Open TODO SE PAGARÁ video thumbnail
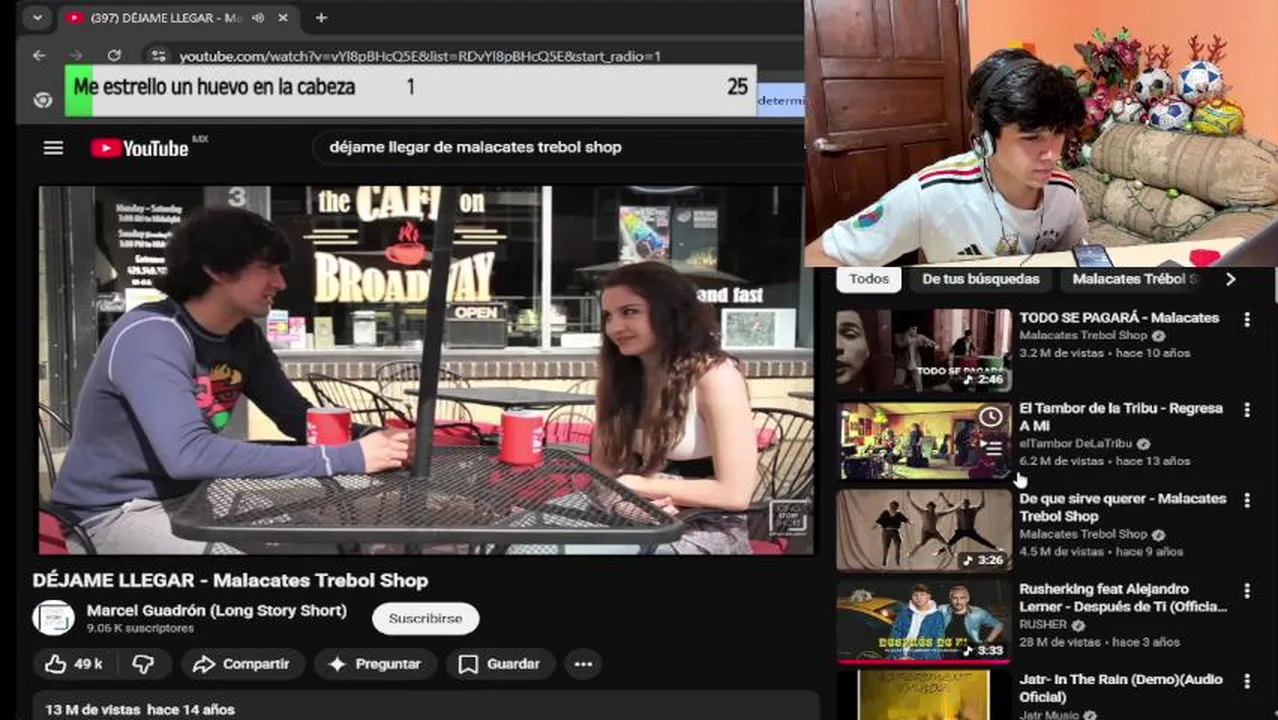 coord(924,350)
